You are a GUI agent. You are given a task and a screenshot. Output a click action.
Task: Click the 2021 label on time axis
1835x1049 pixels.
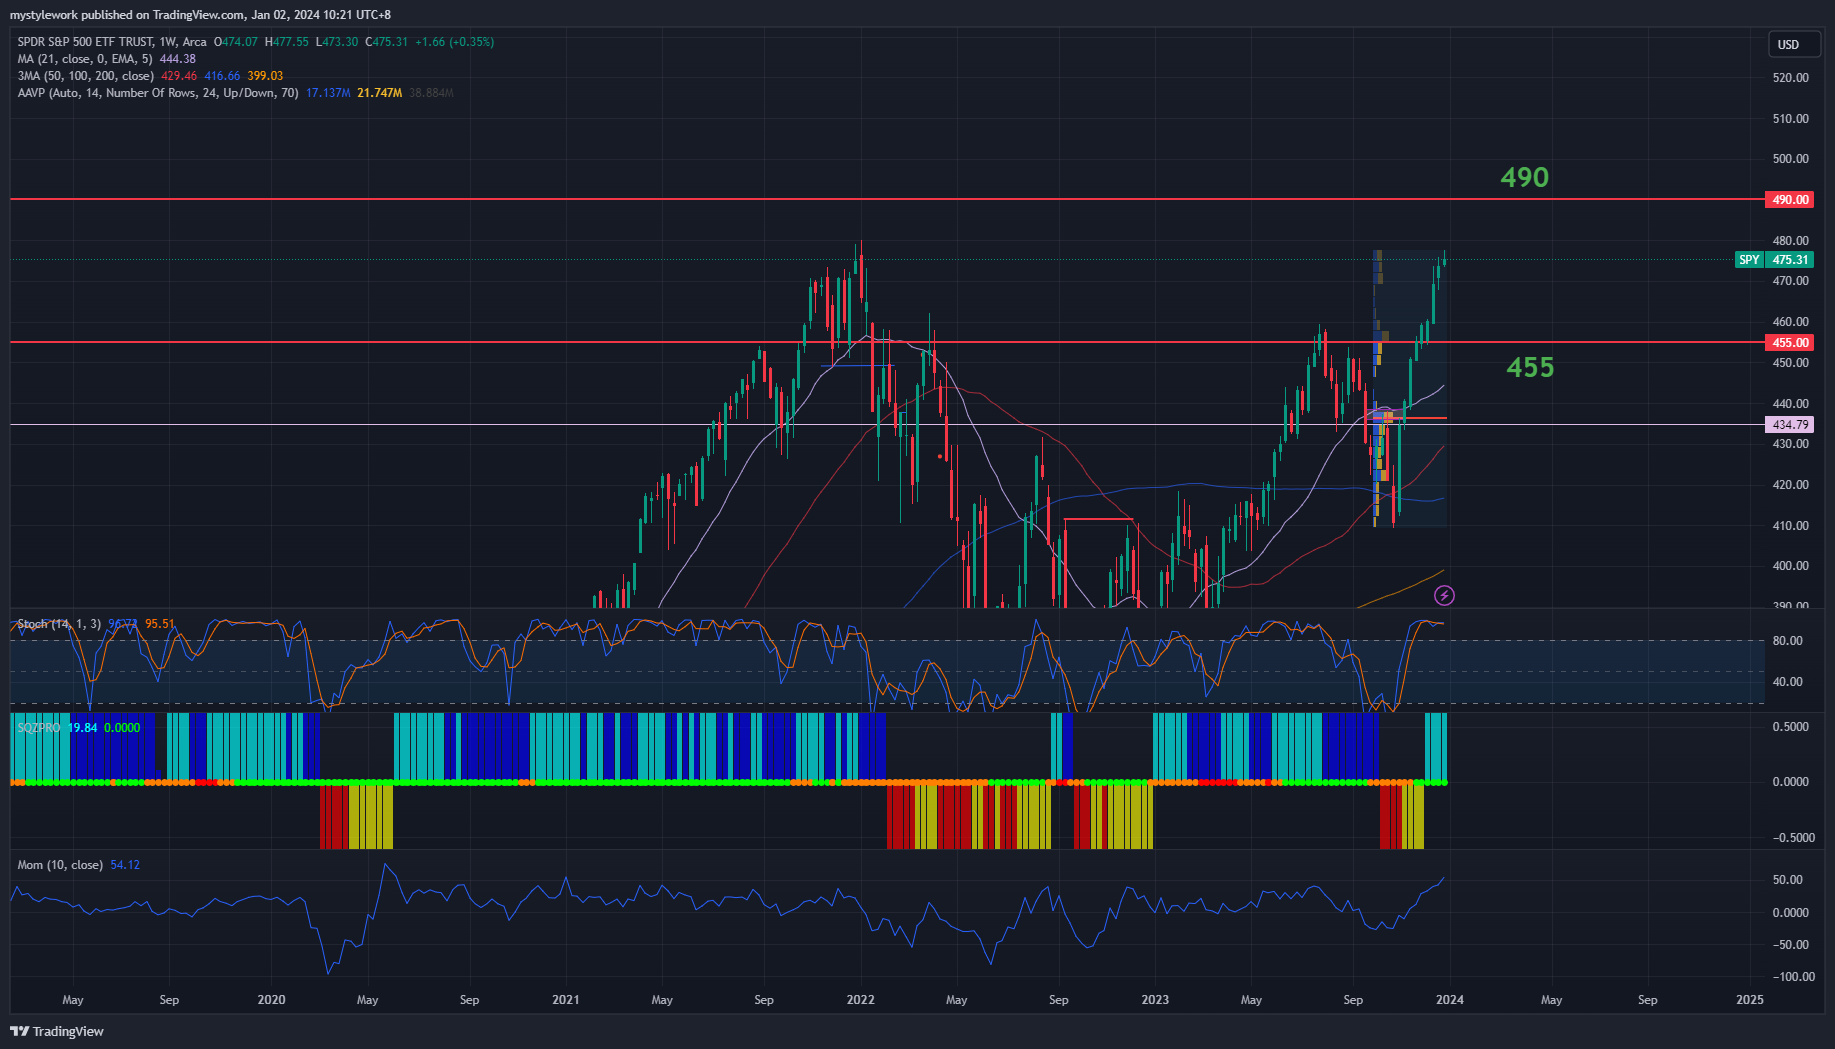(566, 1000)
